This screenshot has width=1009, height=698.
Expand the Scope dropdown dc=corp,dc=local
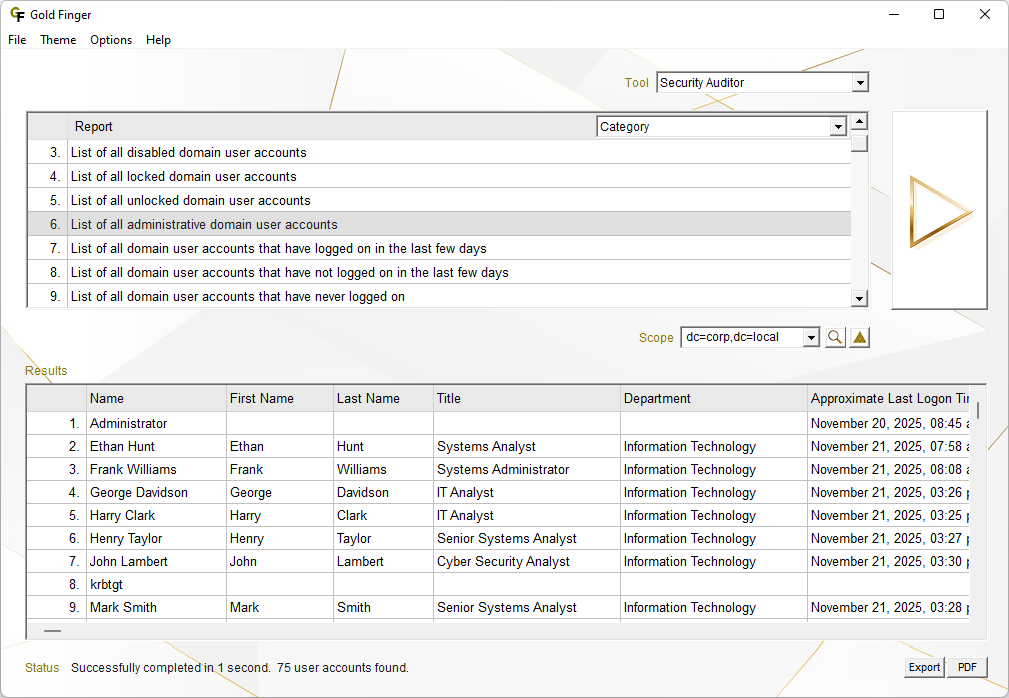[811, 337]
